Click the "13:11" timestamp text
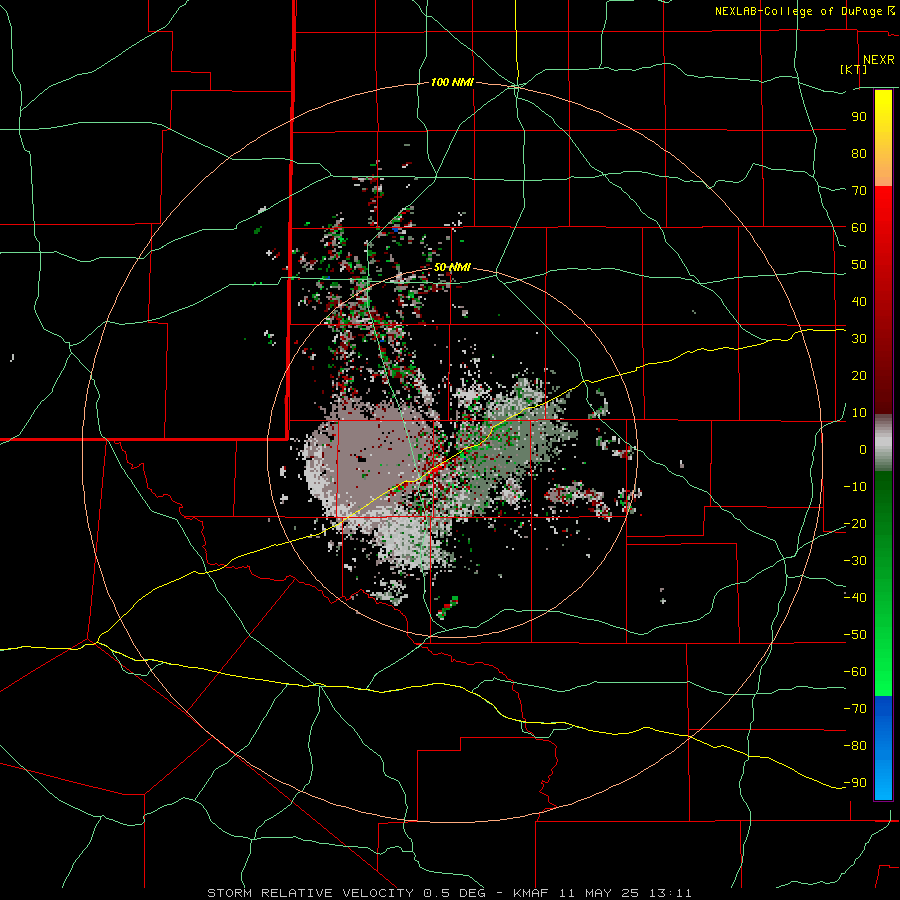The height and width of the screenshot is (900, 900). (x=670, y=893)
